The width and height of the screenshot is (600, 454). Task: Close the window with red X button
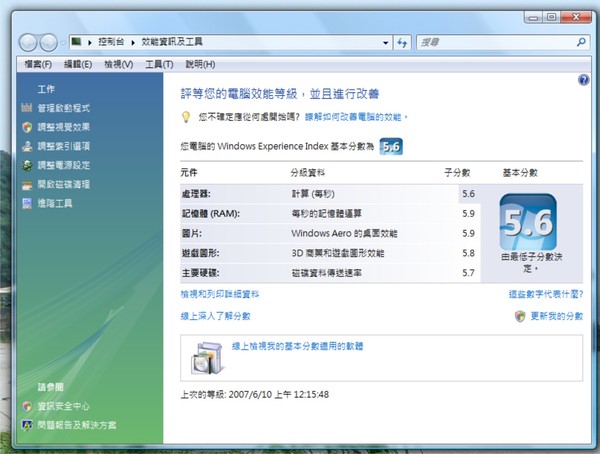point(575,17)
